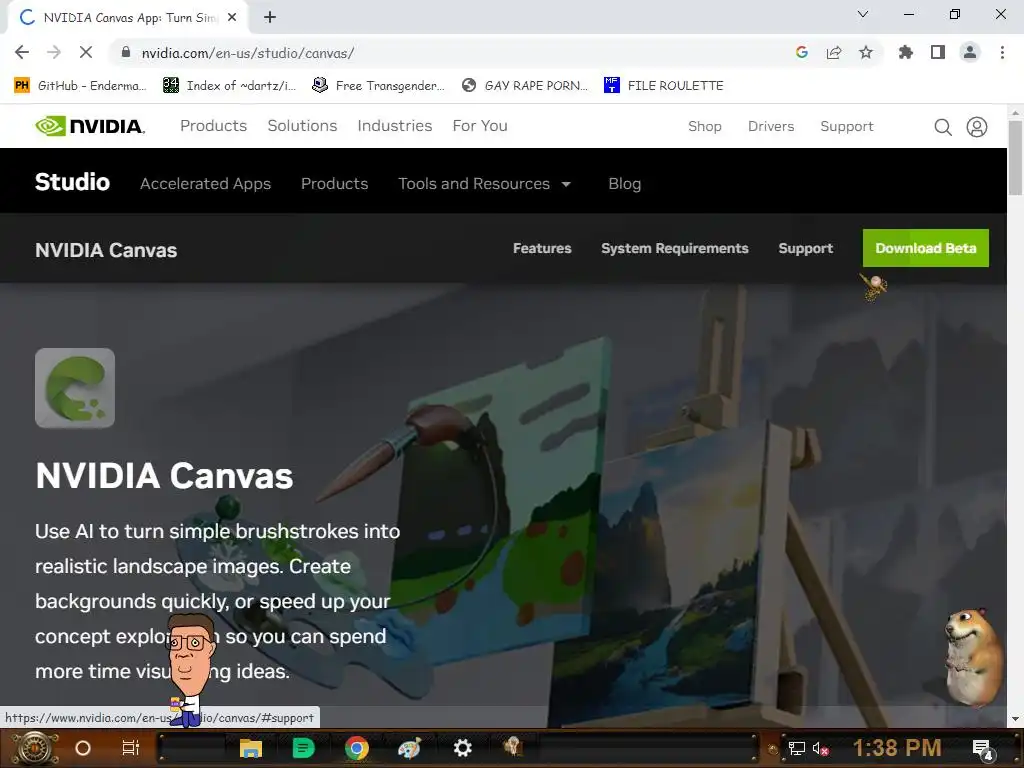1024x768 pixels.
Task: Toggle the Chrome side panel icon
Action: point(938,52)
